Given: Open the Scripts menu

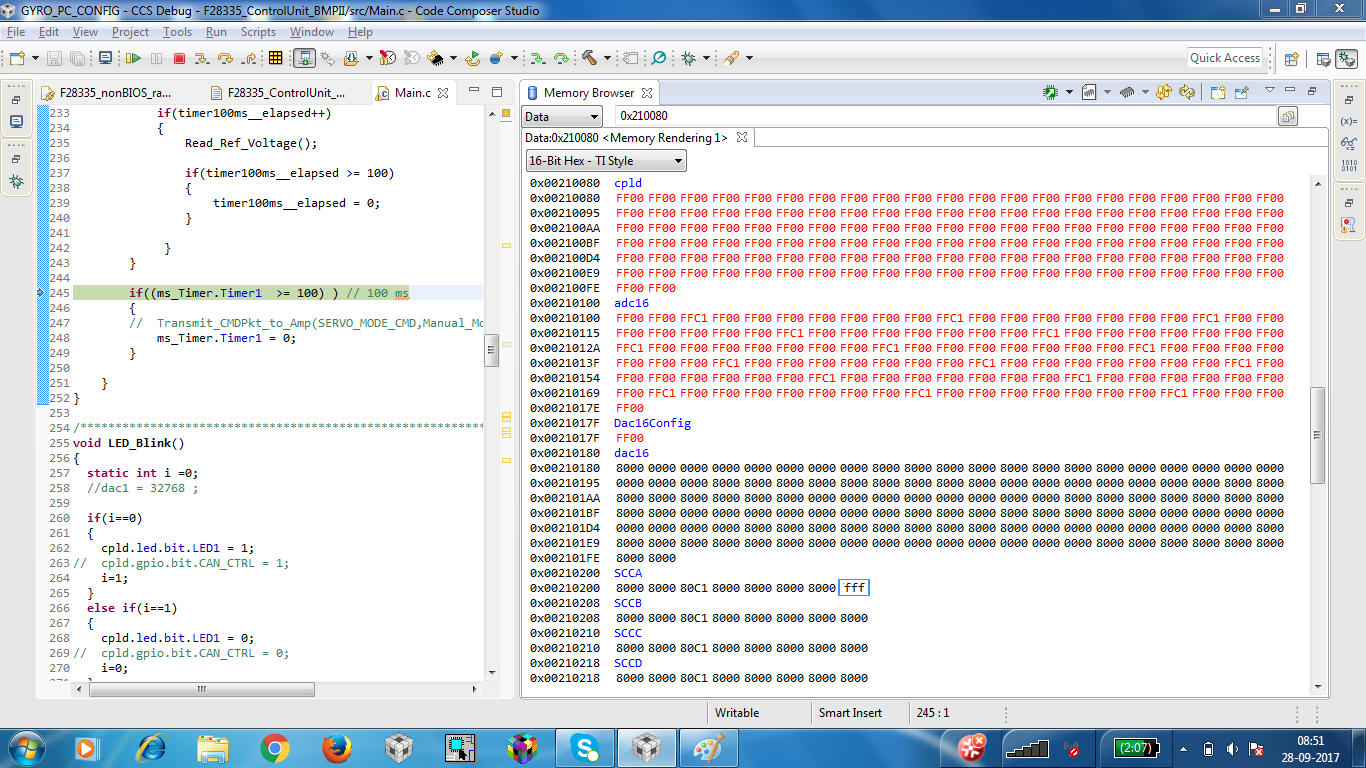Looking at the screenshot, I should coord(258,32).
